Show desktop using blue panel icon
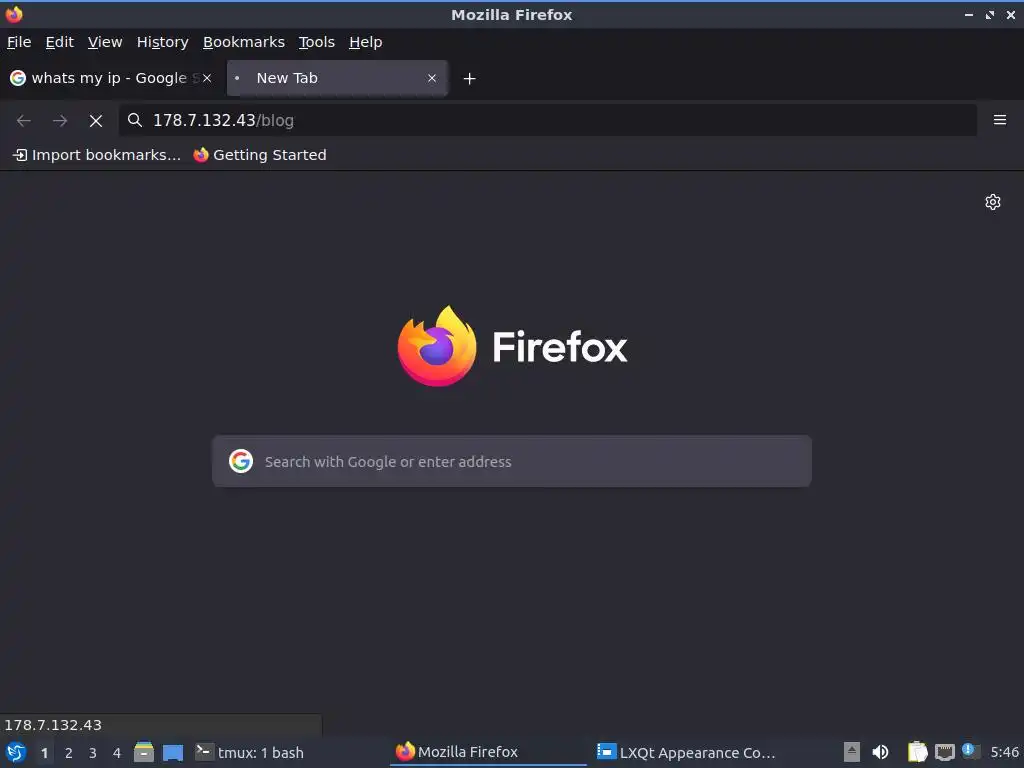The width and height of the screenshot is (1024, 768). pos(173,752)
